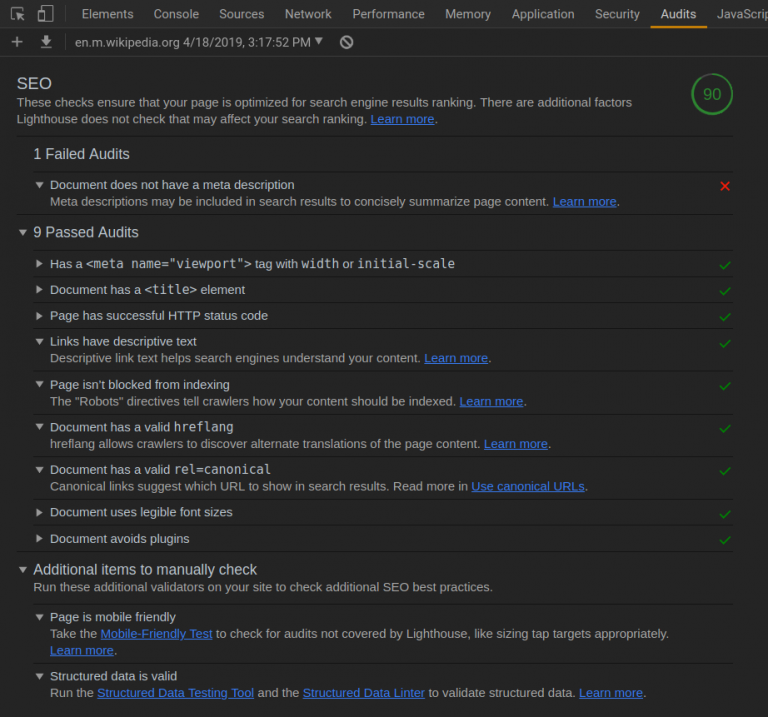Open Learn more link about Robots directives

pyautogui.click(x=491, y=402)
